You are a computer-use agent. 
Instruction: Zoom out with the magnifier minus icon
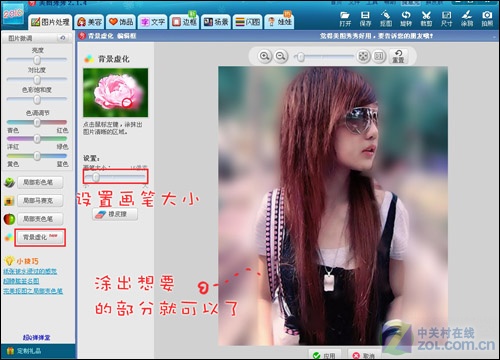tap(281, 56)
